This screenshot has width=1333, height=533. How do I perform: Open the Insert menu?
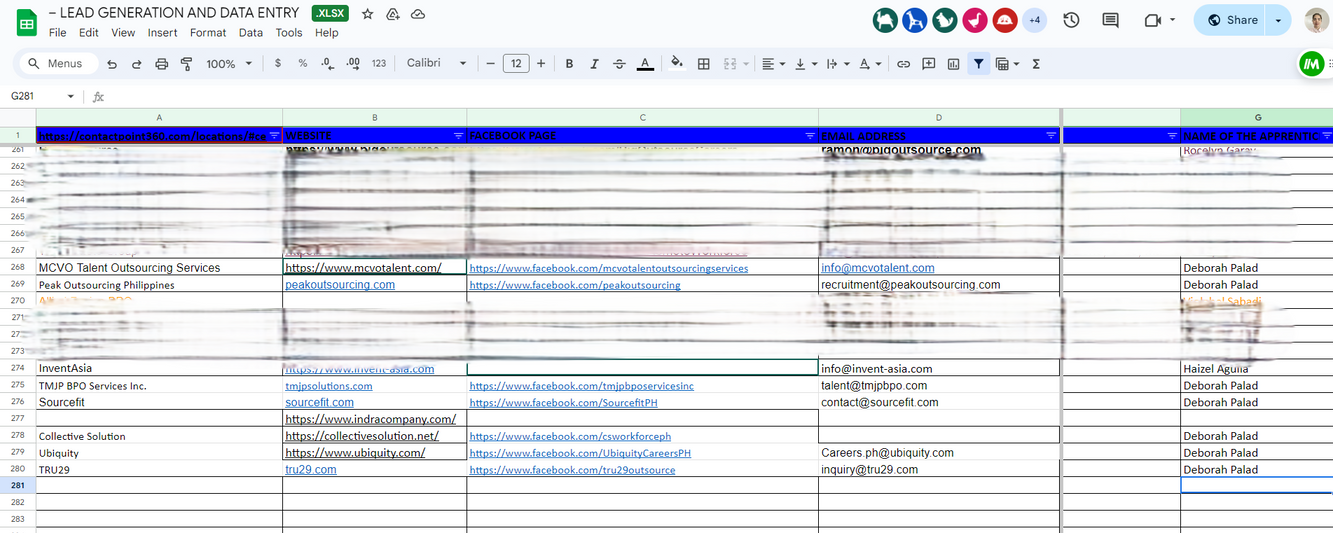tap(163, 33)
